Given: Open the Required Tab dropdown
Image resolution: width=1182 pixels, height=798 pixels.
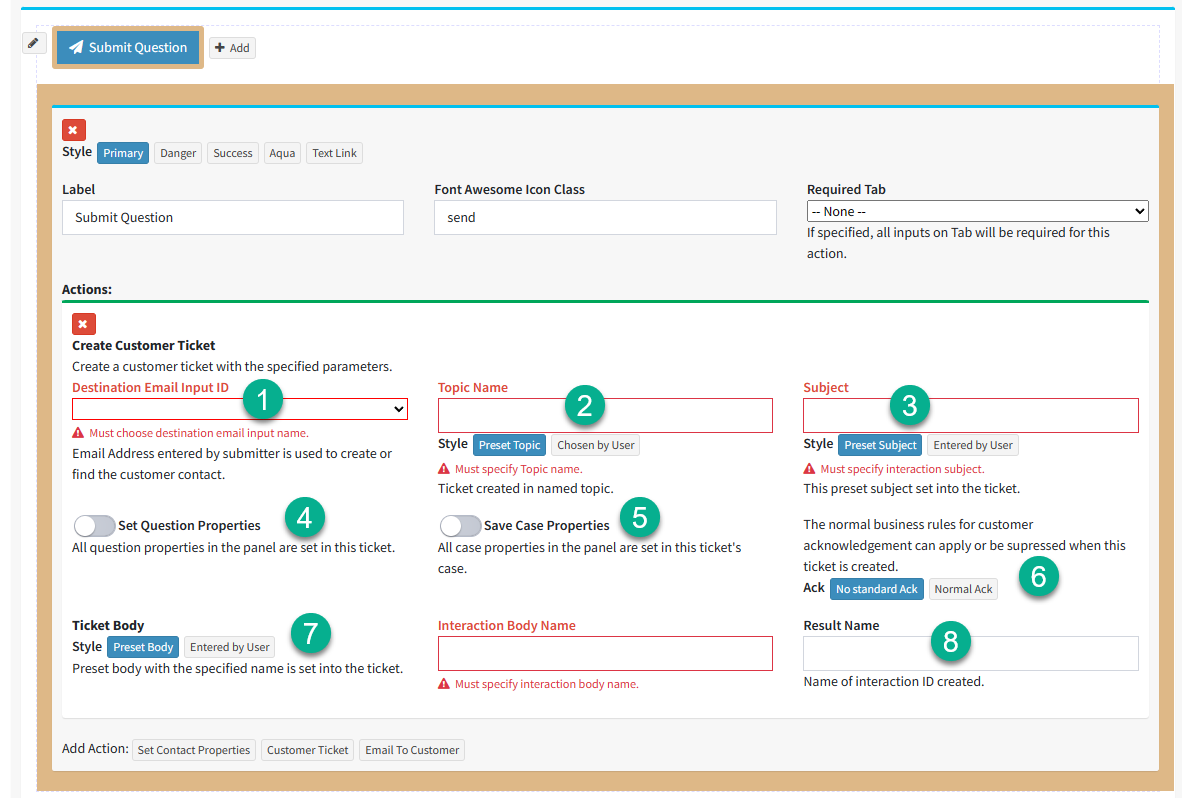Looking at the screenshot, I should click(978, 211).
